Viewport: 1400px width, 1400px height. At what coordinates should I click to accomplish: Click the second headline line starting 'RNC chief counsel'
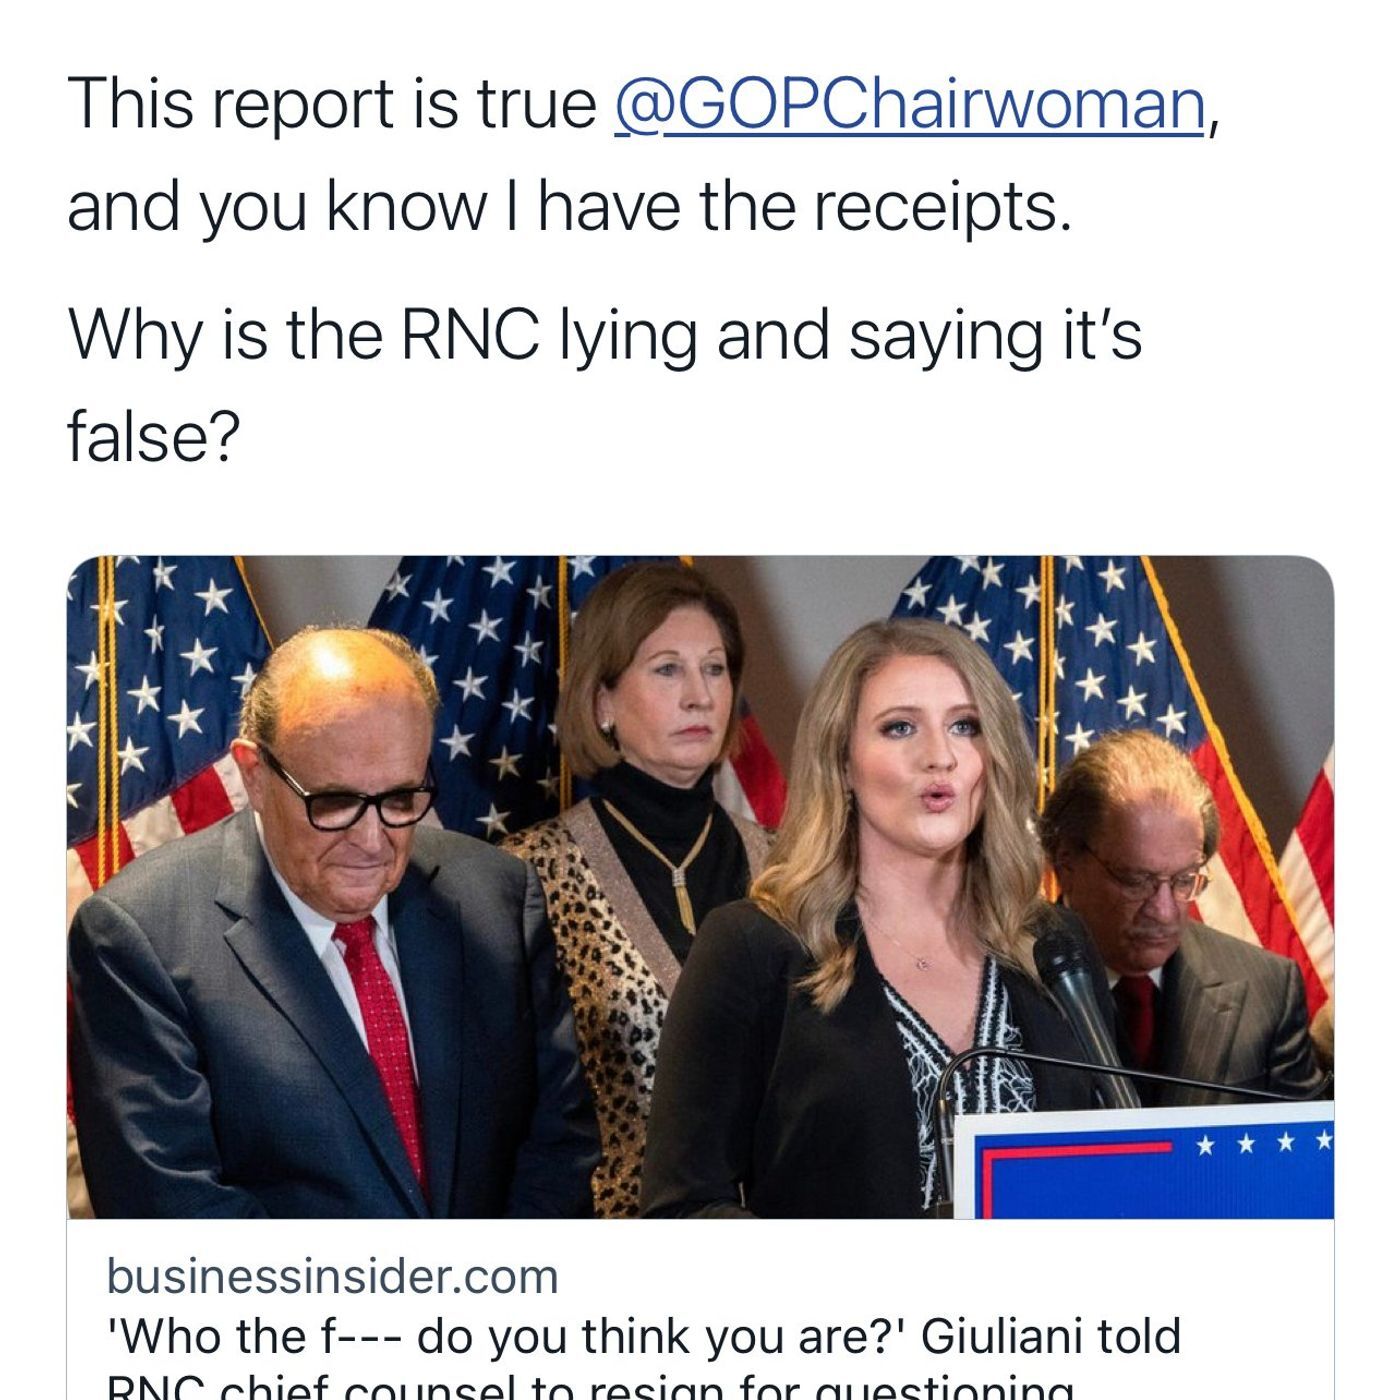[x=590, y=1386]
